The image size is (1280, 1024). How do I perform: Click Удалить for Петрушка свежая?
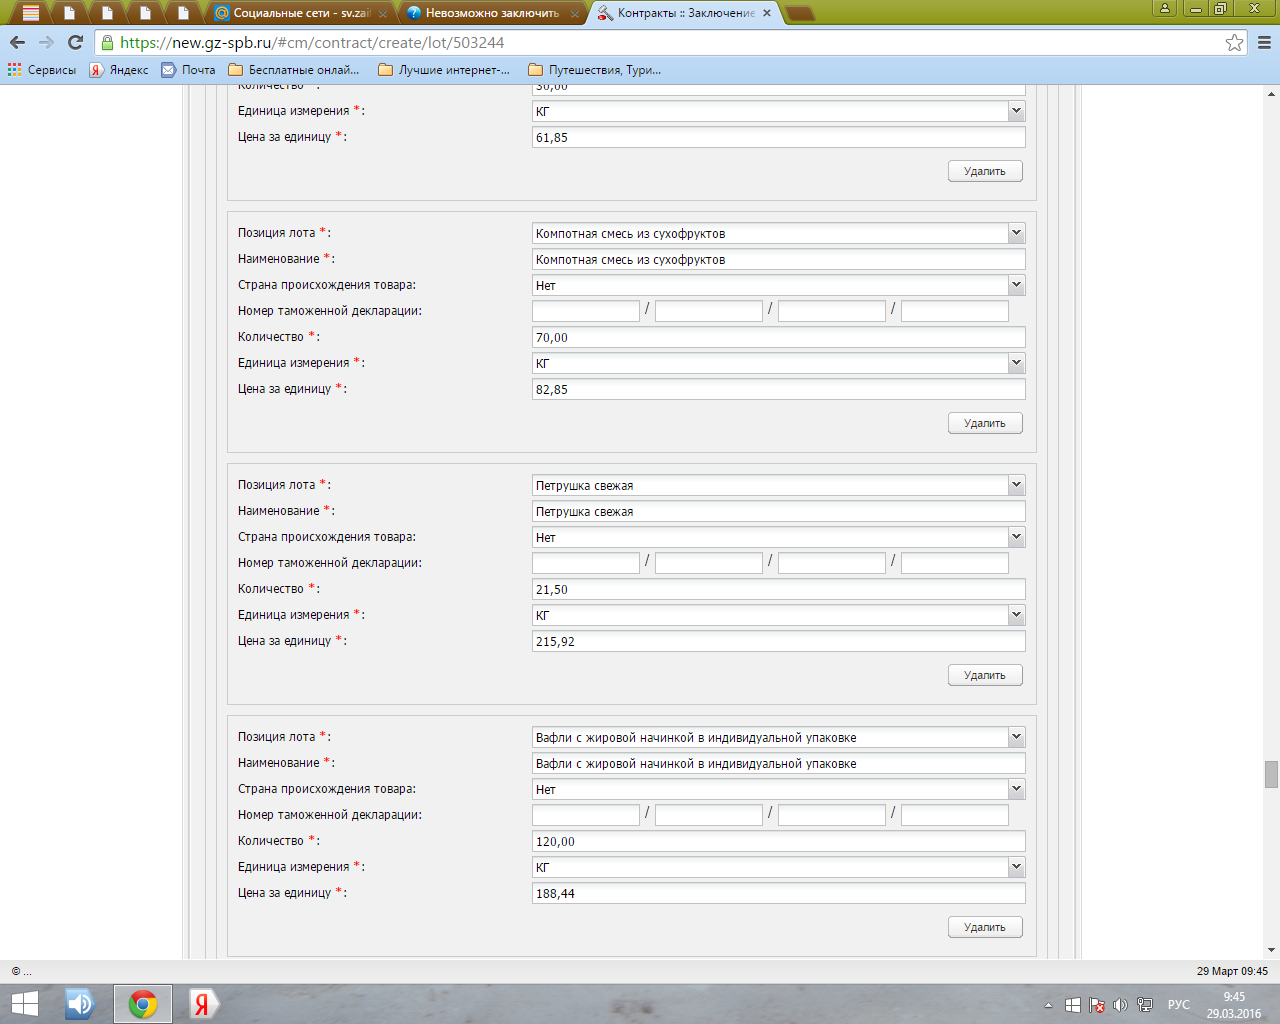(x=985, y=675)
